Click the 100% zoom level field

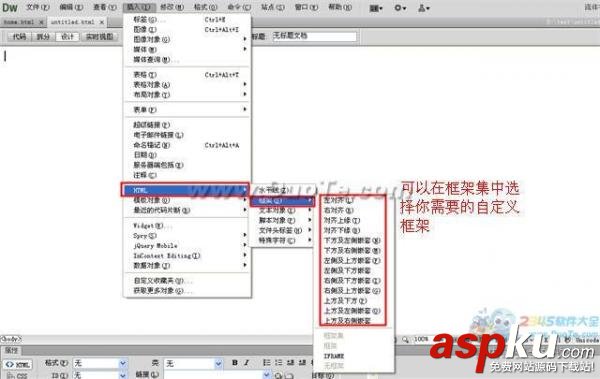point(421,339)
